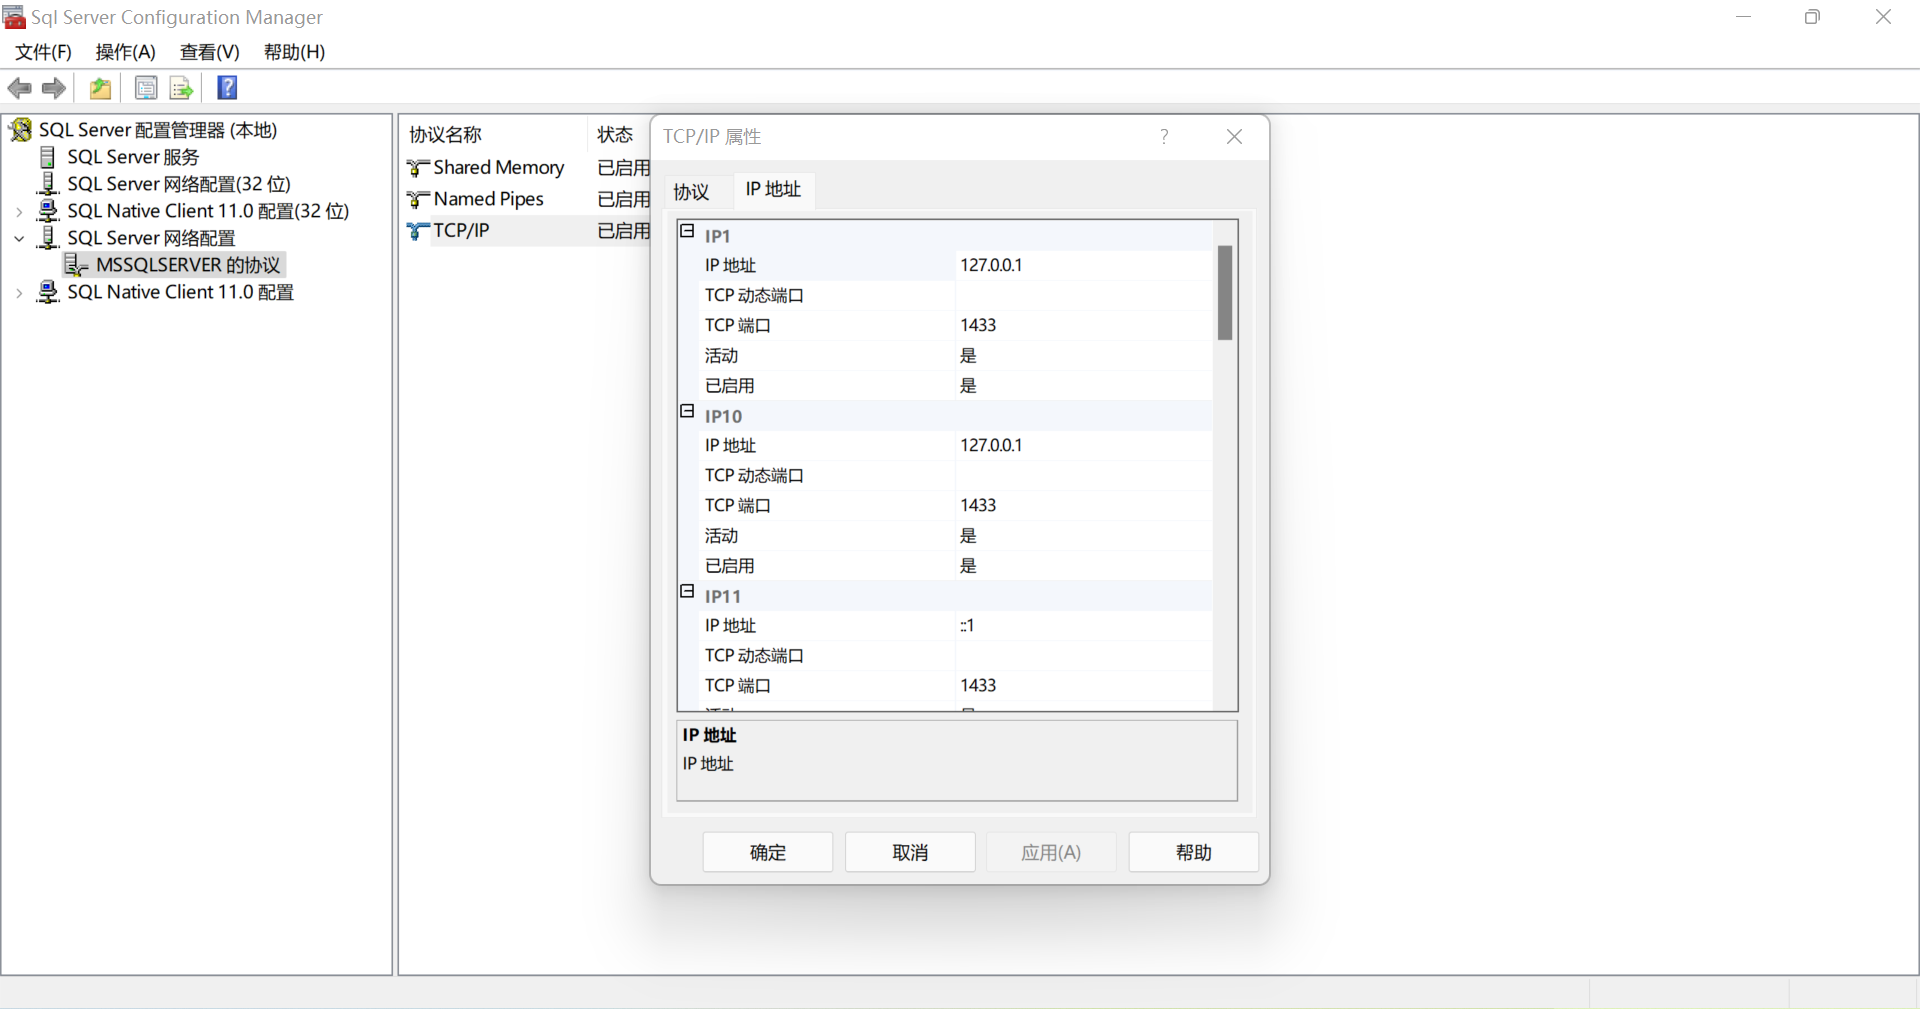Click the SQL Server 配置管理器 root icon

click(x=20, y=130)
